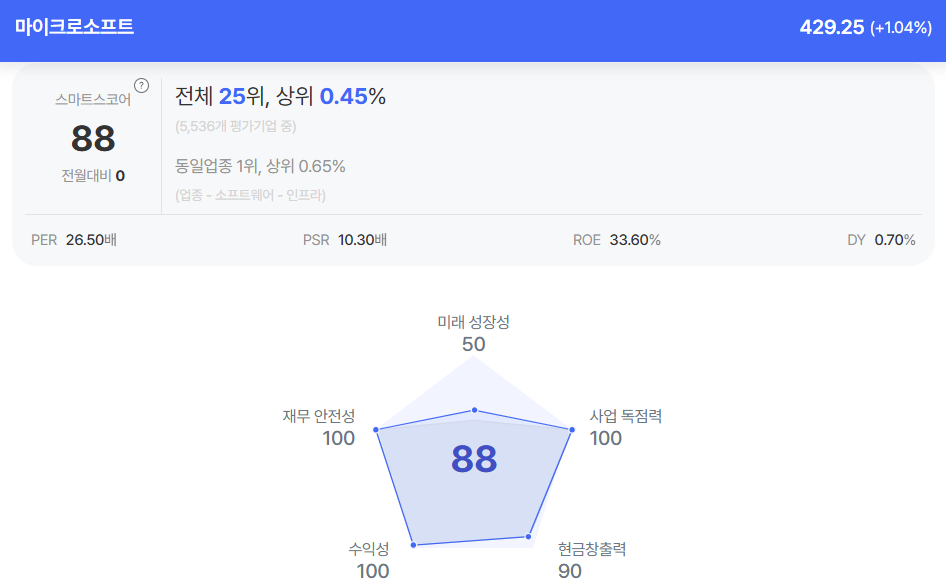
Task: Select the 미래 성장성 radar label
Action: click(473, 322)
